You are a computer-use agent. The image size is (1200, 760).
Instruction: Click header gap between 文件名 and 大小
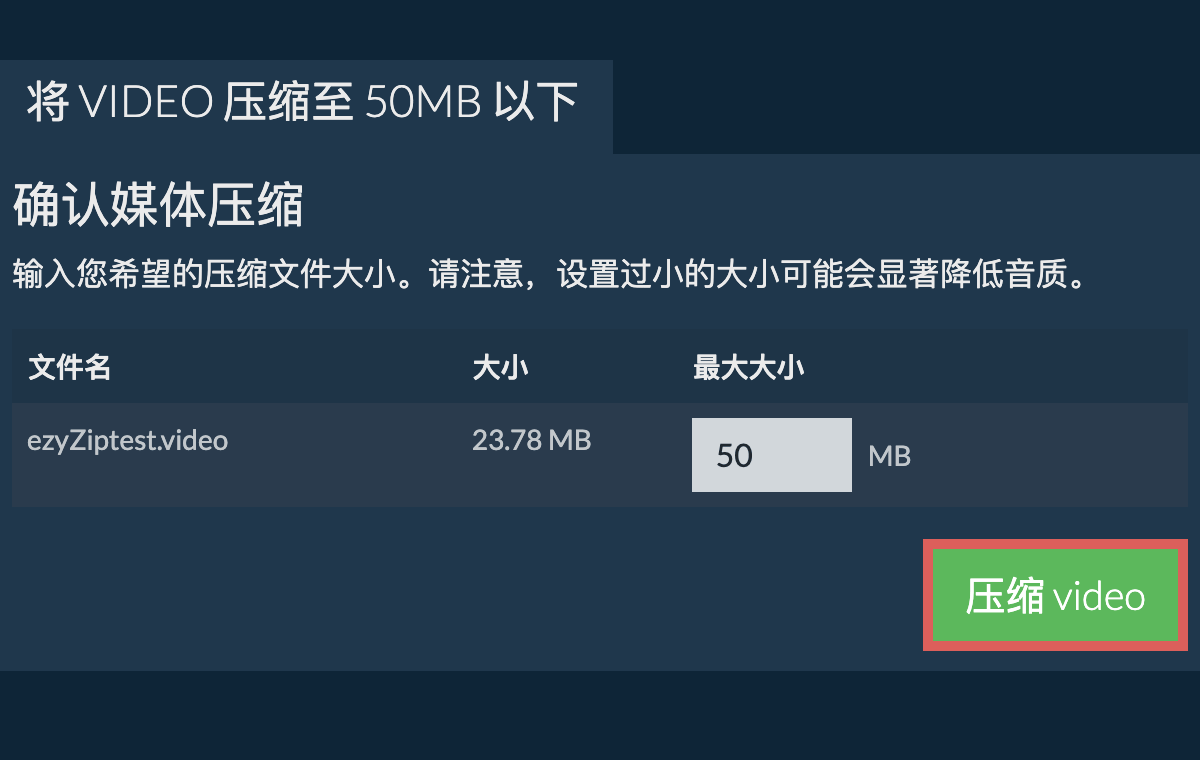290,368
